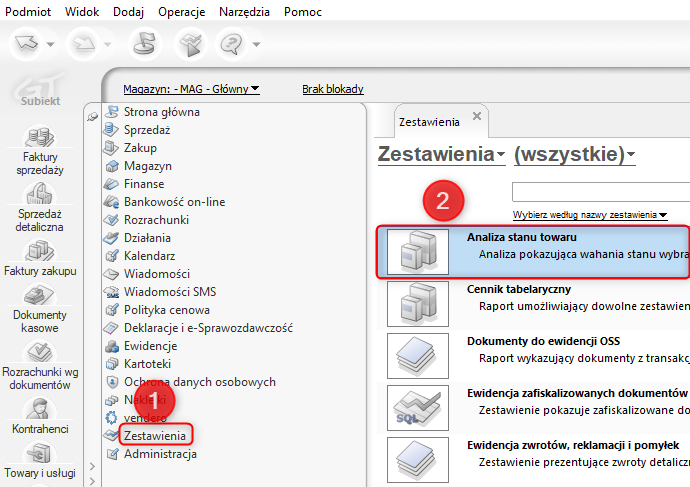Select Wiadomości module
690x487 pixels.
point(157,274)
